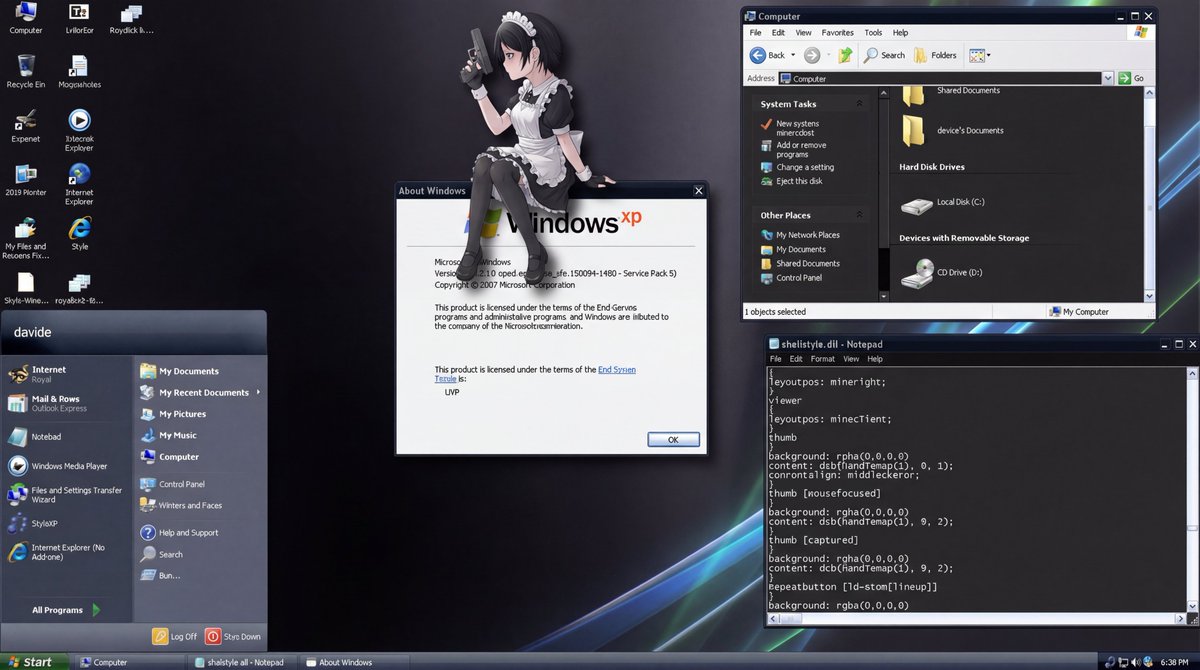Open the Recycle Bin desktop icon
Image resolution: width=1200 pixels, height=670 pixels.
coord(25,71)
